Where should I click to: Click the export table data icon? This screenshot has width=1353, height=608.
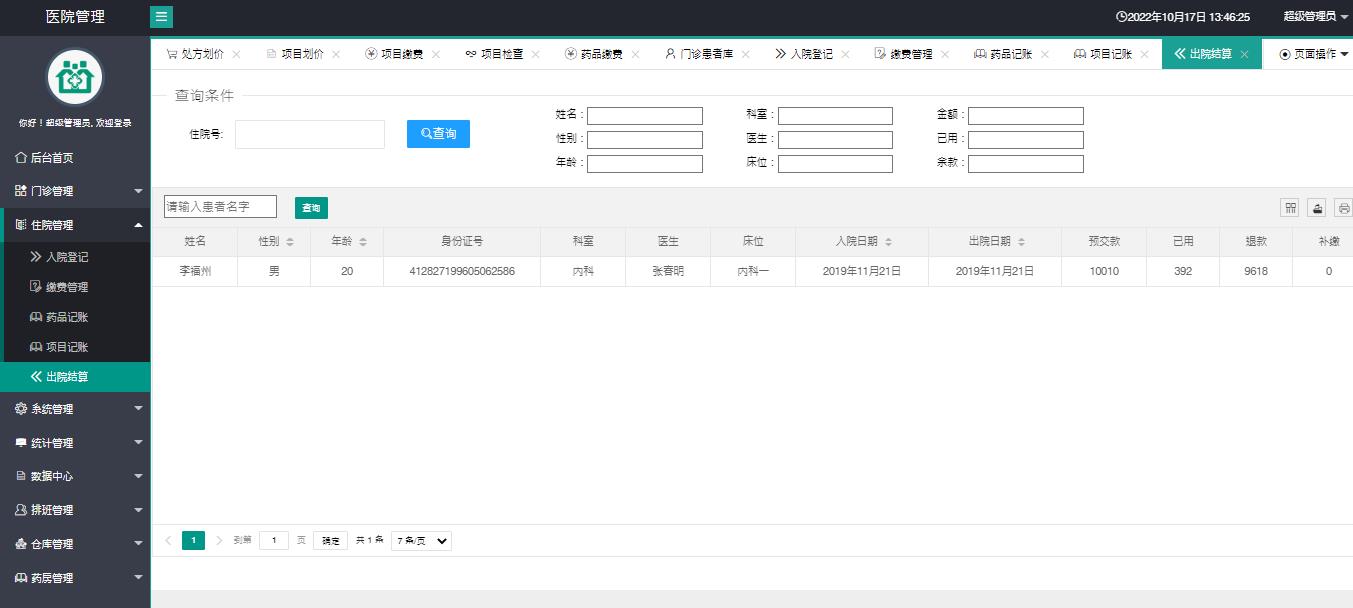point(1318,208)
